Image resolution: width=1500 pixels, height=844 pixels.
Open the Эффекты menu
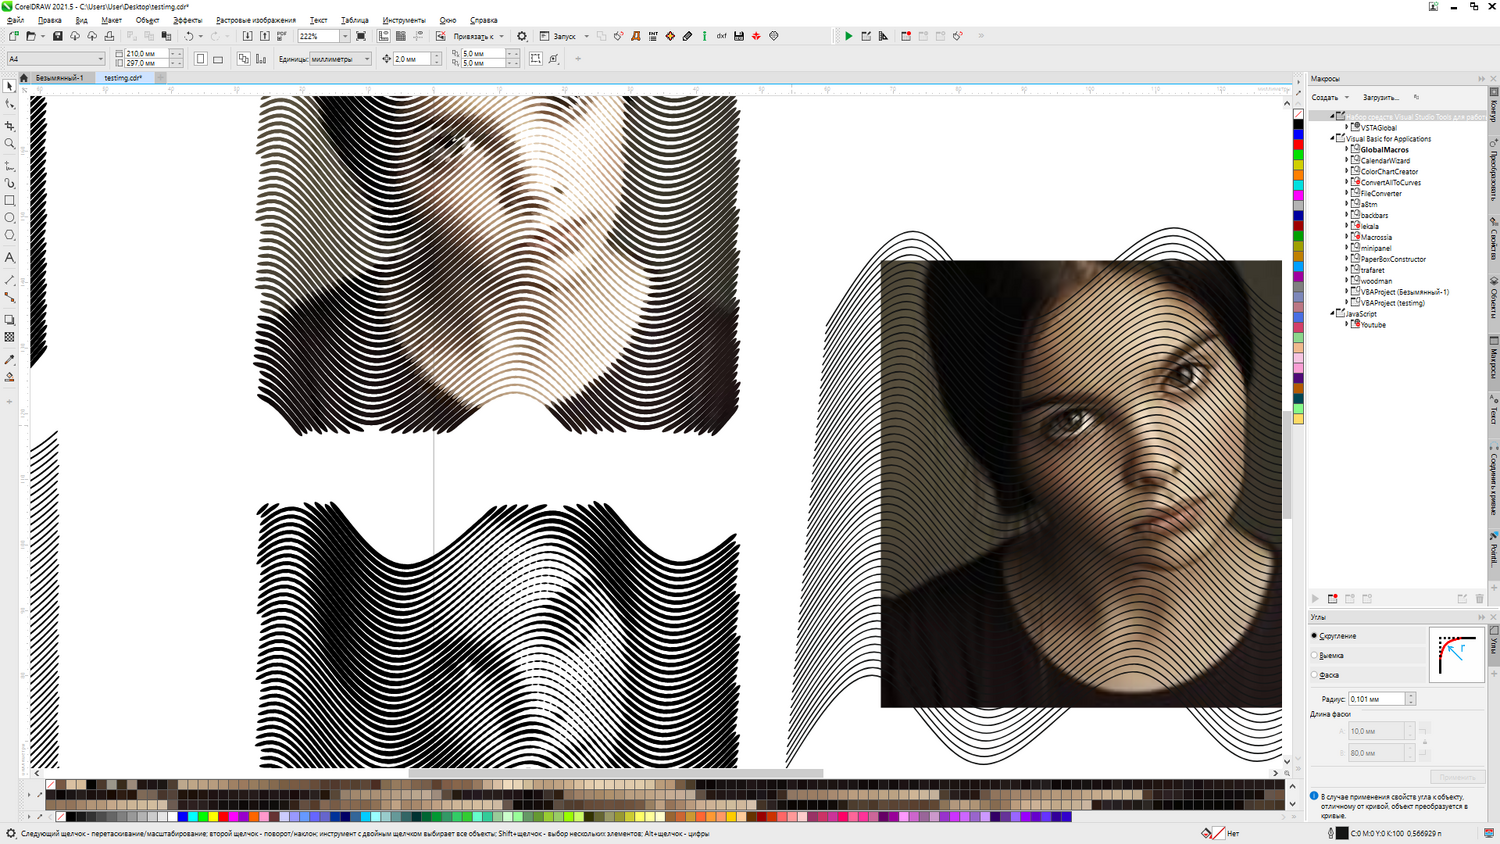pyautogui.click(x=187, y=20)
